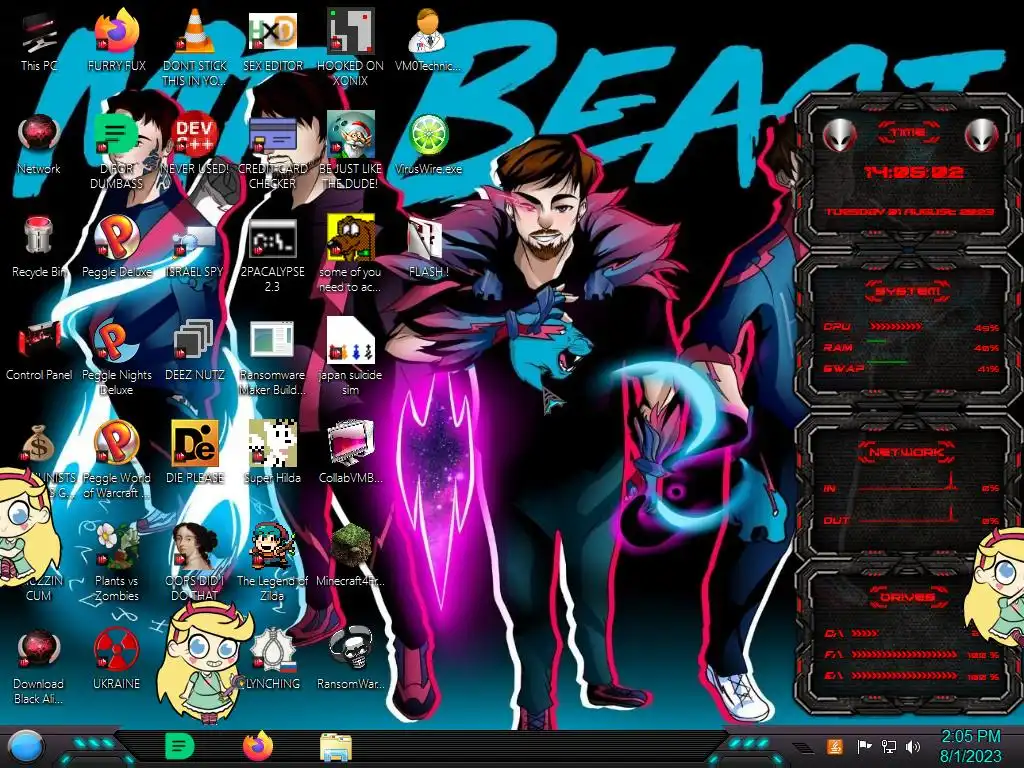Click the RAM usage bar in widget
Viewport: 1024px width, 768px height.
(876, 342)
